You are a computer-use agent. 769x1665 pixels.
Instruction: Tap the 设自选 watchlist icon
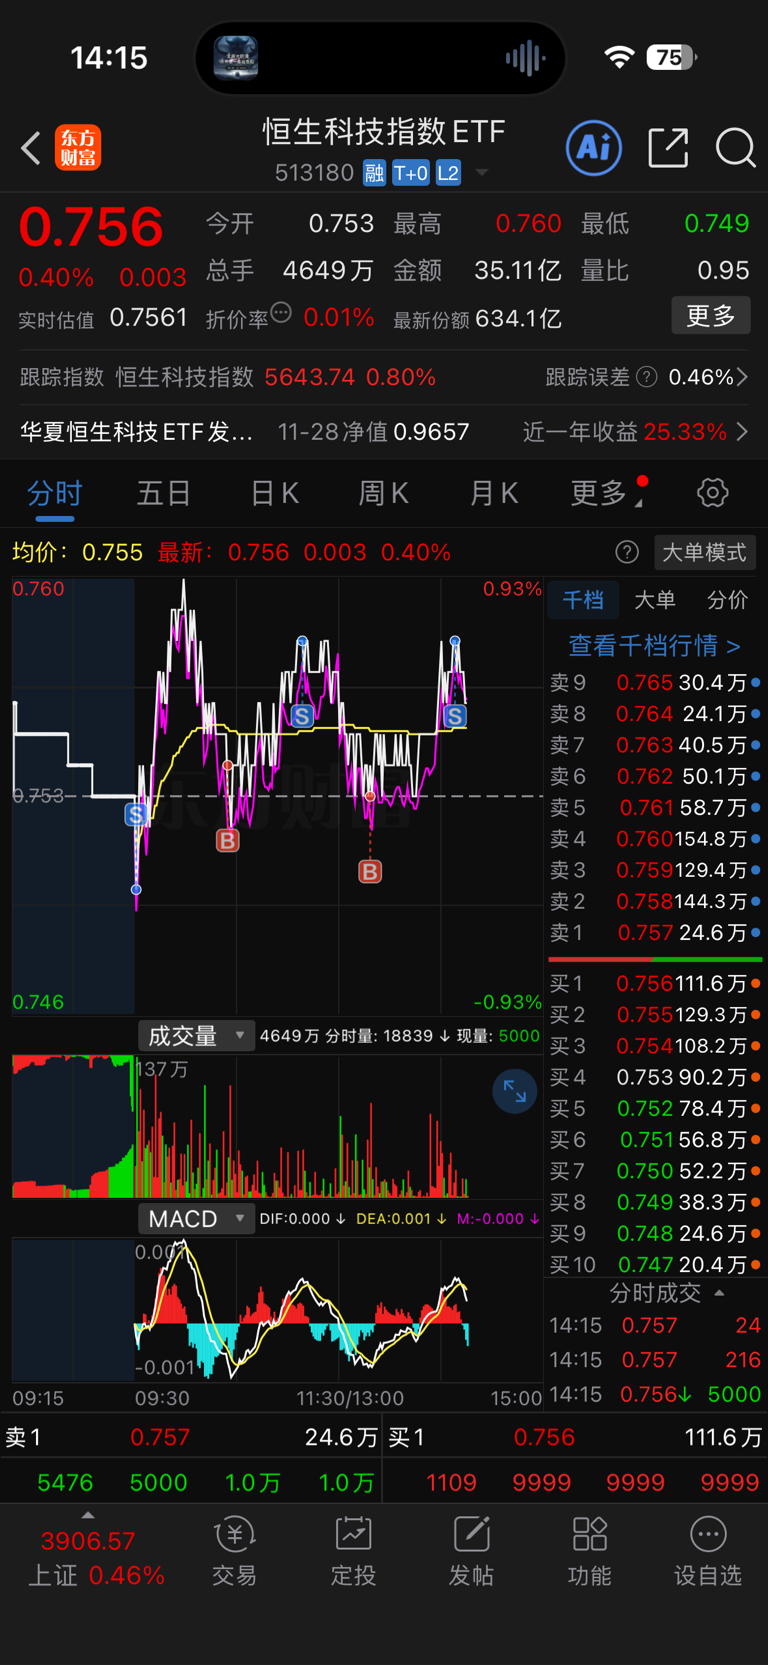(708, 1552)
